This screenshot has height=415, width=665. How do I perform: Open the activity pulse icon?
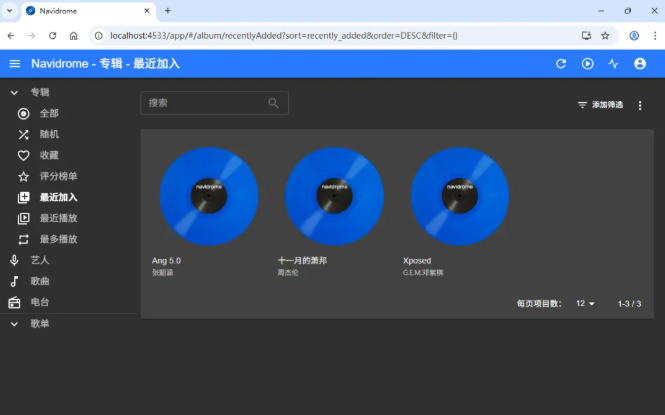(613, 64)
